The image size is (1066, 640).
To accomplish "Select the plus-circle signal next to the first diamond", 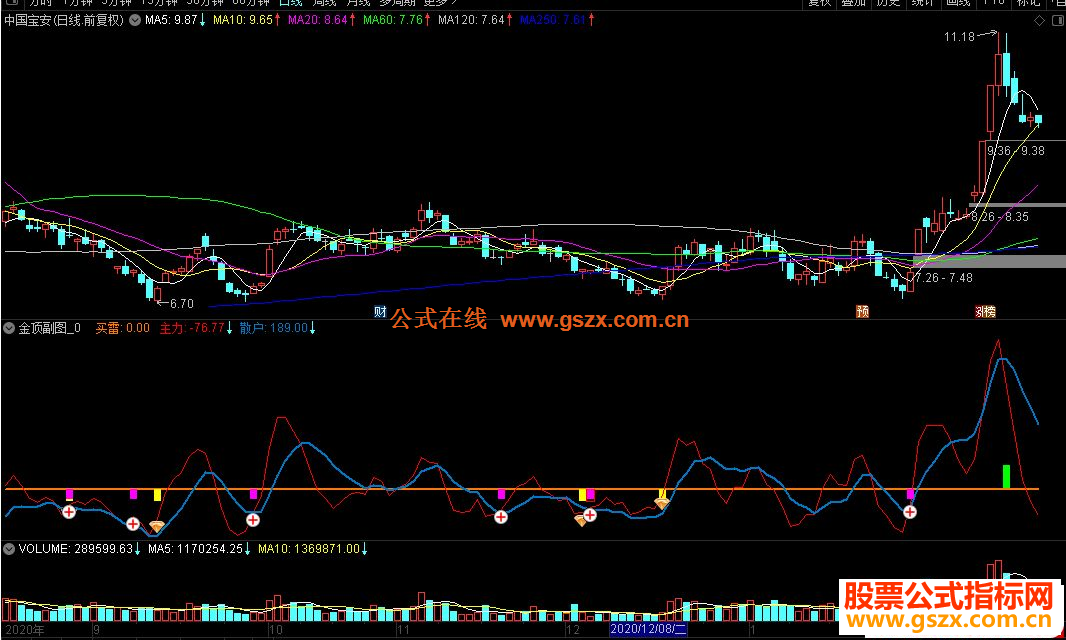I will click(133, 524).
